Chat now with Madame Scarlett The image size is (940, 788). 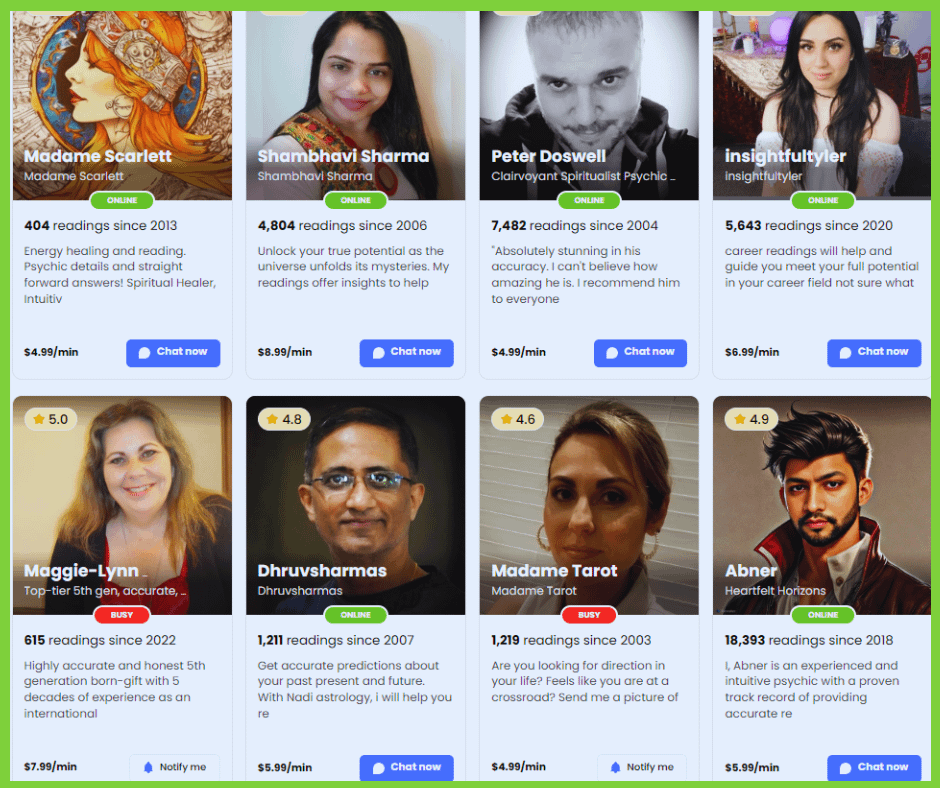173,353
